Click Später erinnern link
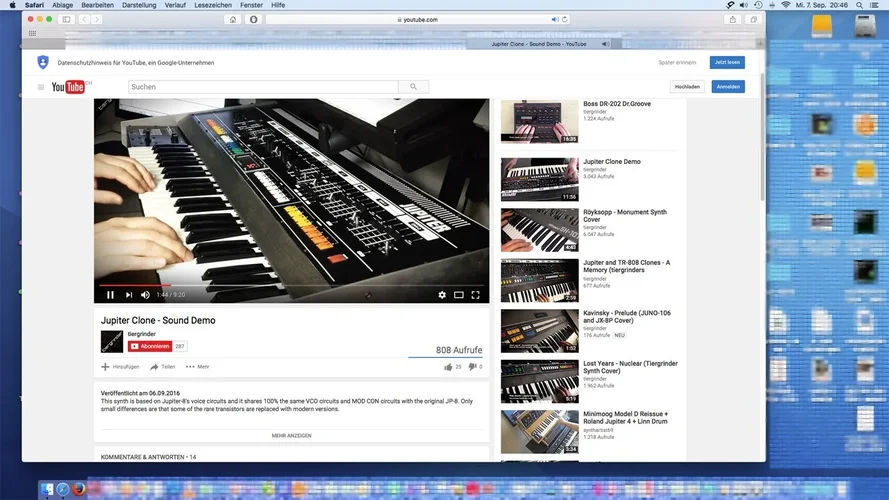The image size is (889, 500). [x=677, y=62]
